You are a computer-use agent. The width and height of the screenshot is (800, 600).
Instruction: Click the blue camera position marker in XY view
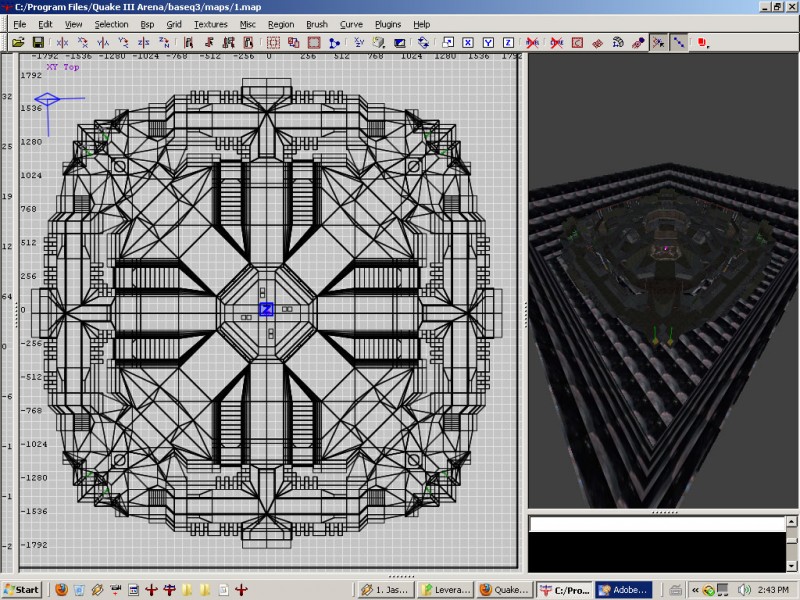[47, 99]
